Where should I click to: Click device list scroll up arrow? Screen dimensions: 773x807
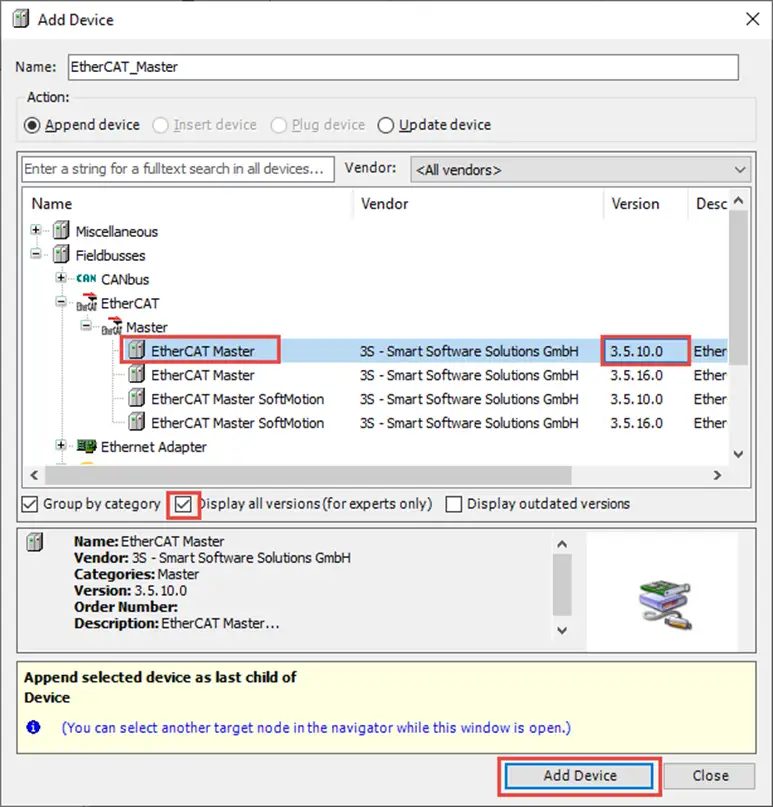(x=739, y=200)
